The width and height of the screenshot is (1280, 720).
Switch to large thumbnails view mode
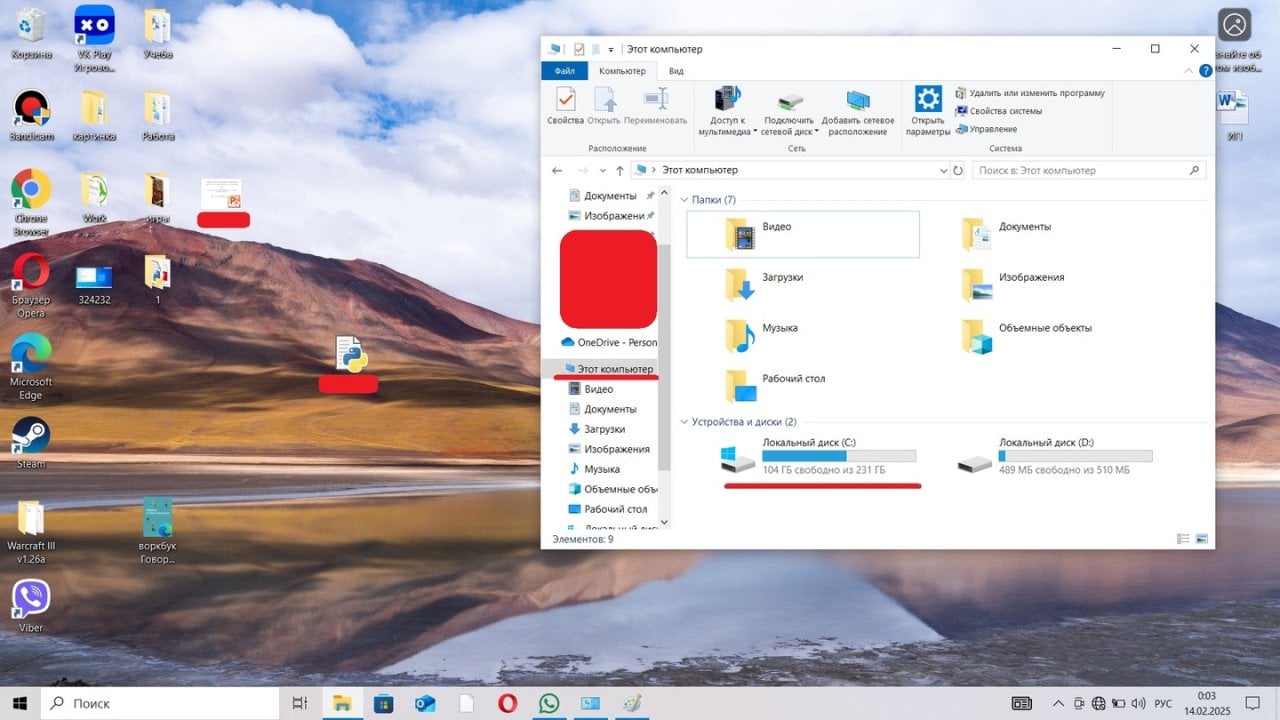1202,539
